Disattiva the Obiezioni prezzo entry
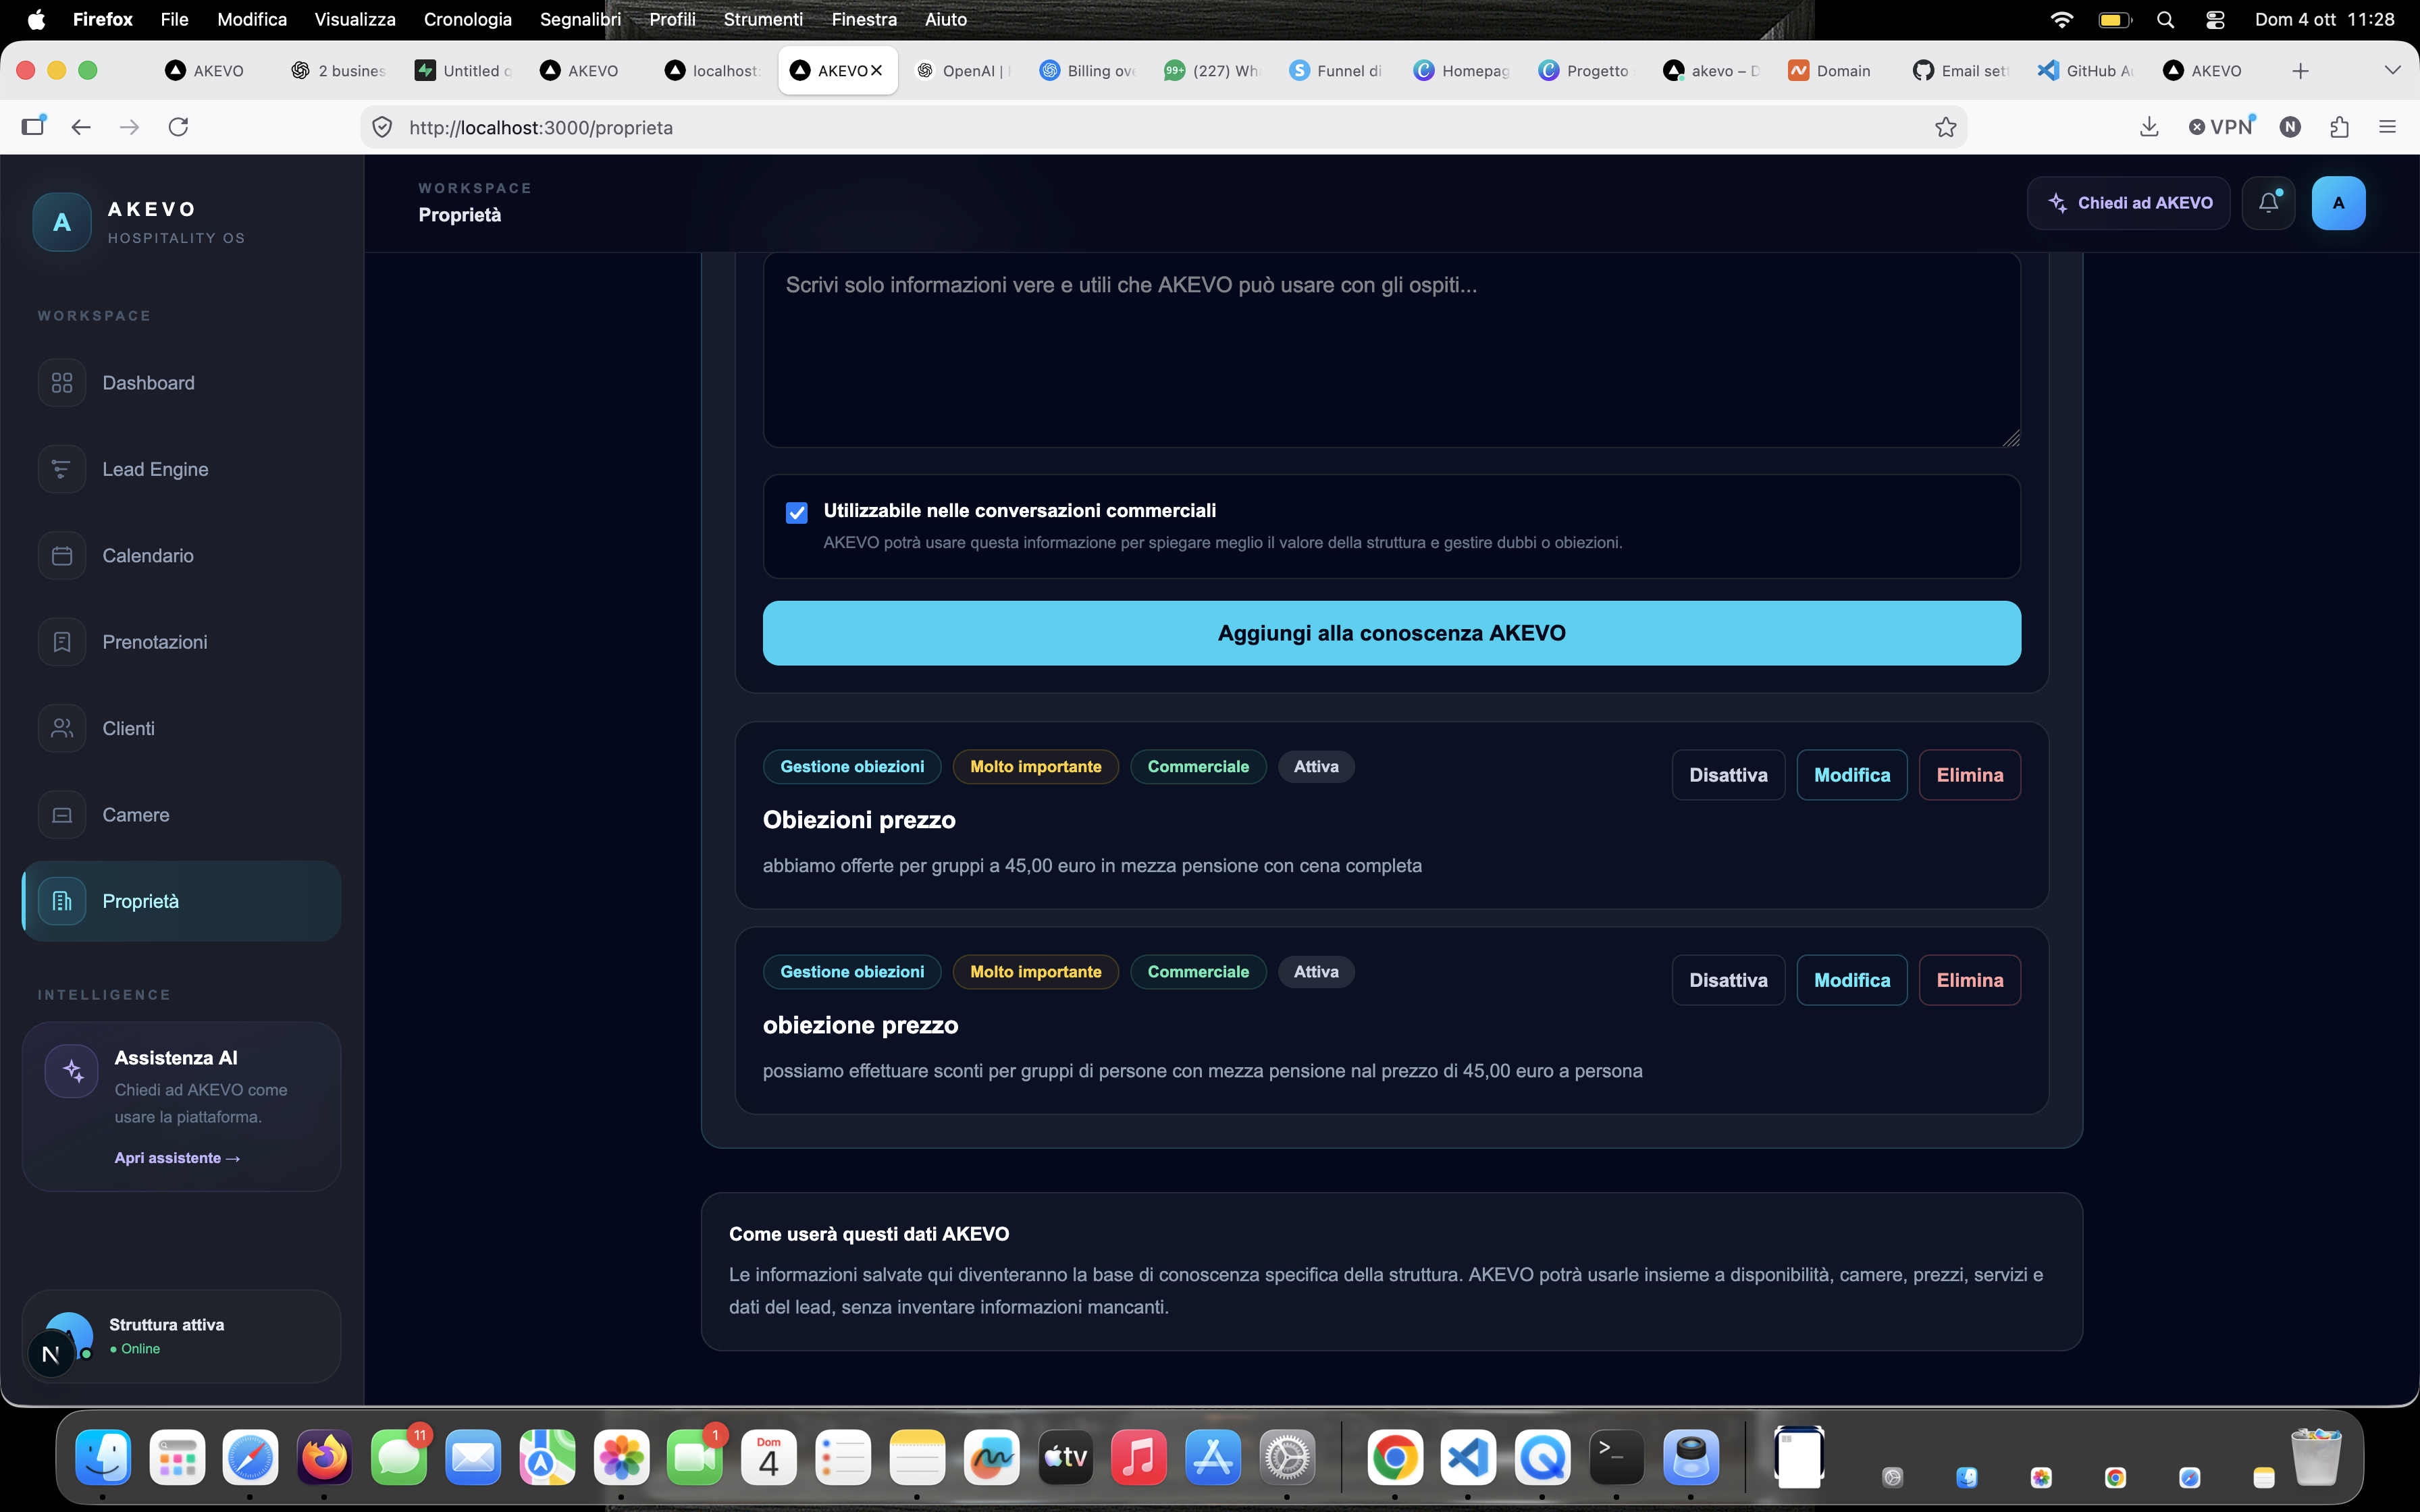Screen dimensions: 2420x1512 click(x=1728, y=775)
